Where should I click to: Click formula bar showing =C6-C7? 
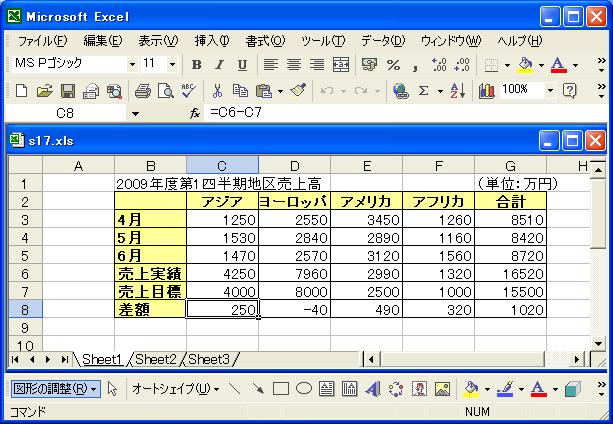coord(407,113)
